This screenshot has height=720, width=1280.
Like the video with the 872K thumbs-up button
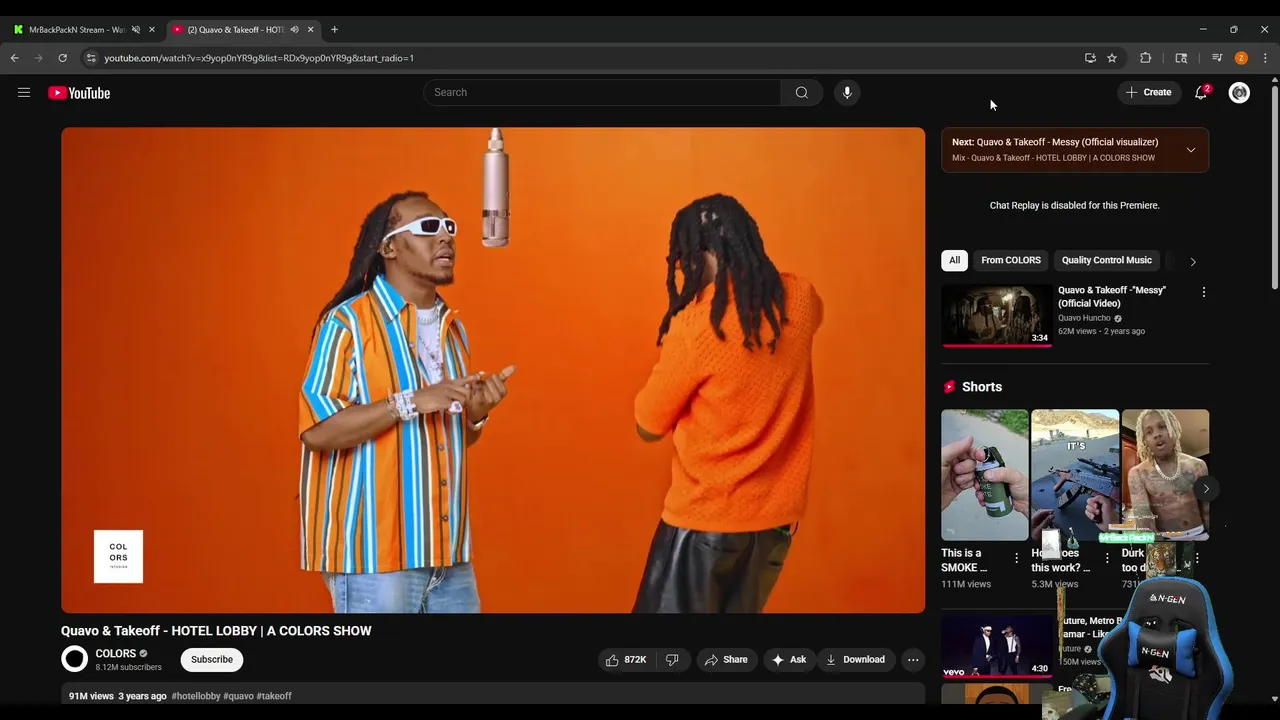click(626, 660)
